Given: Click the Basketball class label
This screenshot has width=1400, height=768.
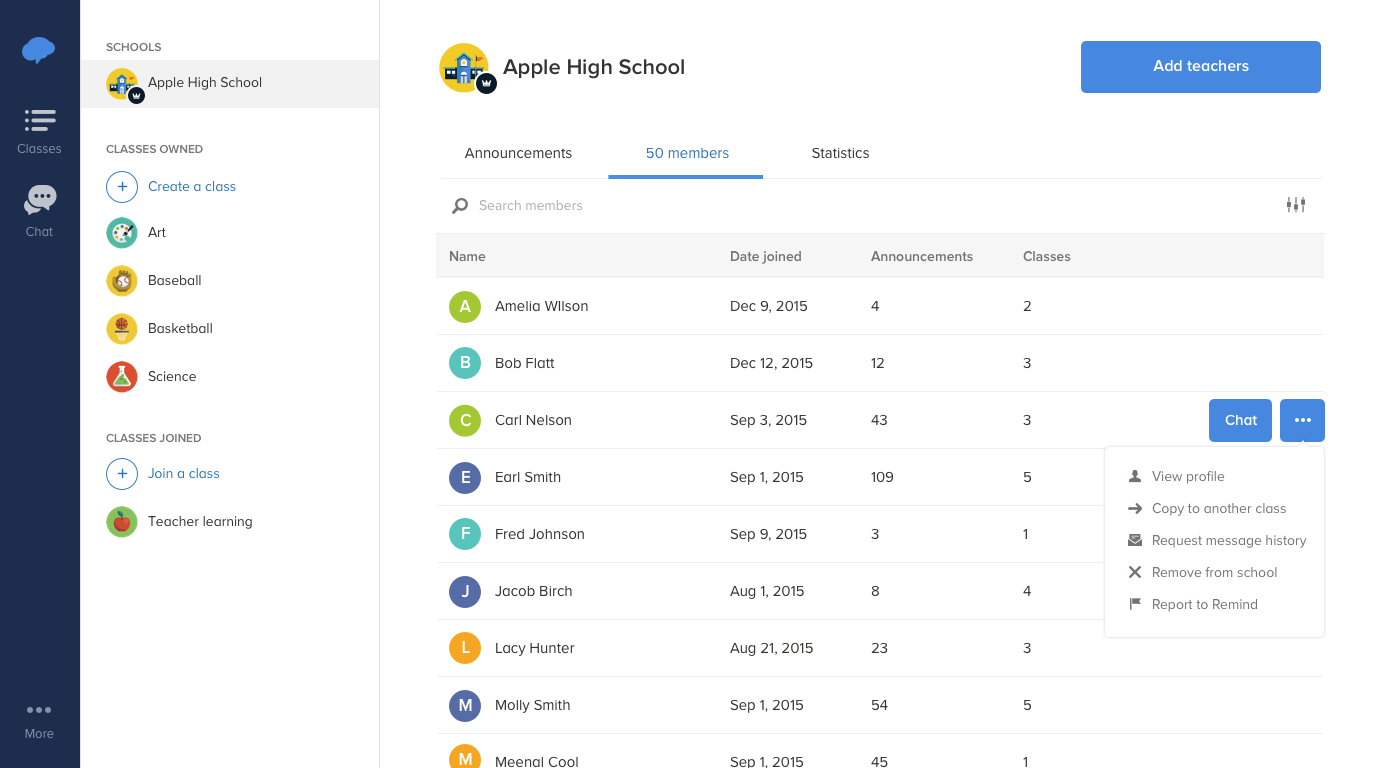Looking at the screenshot, I should click(180, 328).
